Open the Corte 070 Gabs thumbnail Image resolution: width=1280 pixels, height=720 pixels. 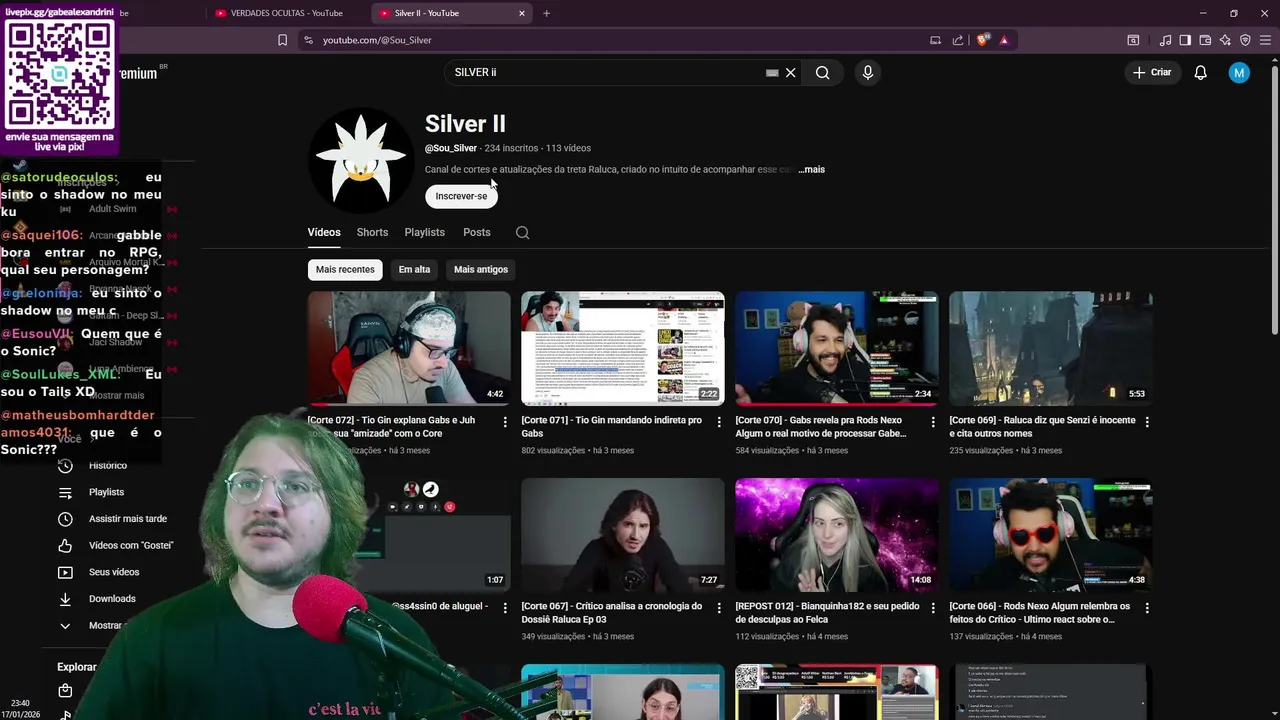pos(837,348)
